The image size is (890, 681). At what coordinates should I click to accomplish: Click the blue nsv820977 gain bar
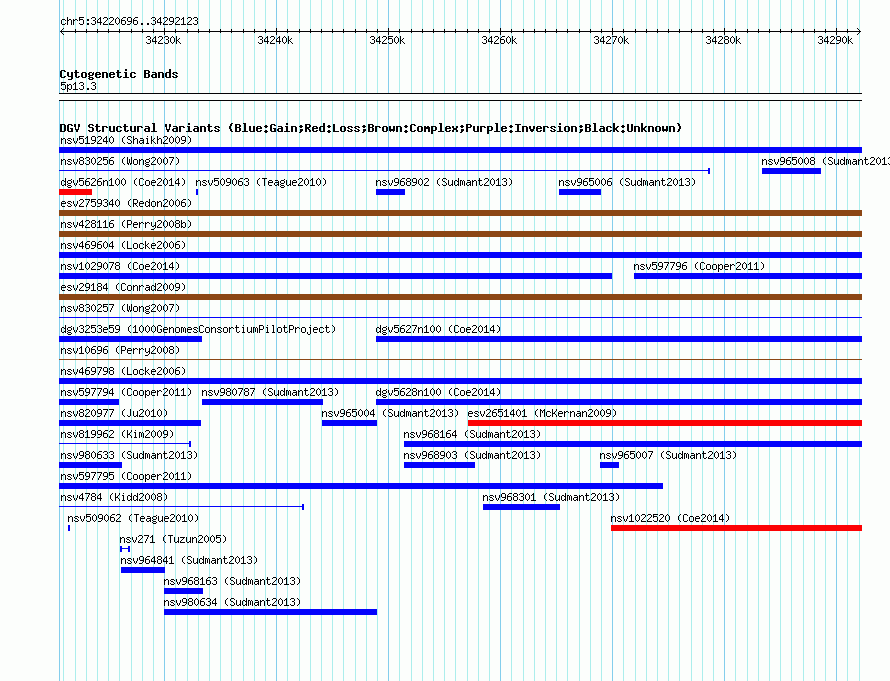[x=130, y=423]
